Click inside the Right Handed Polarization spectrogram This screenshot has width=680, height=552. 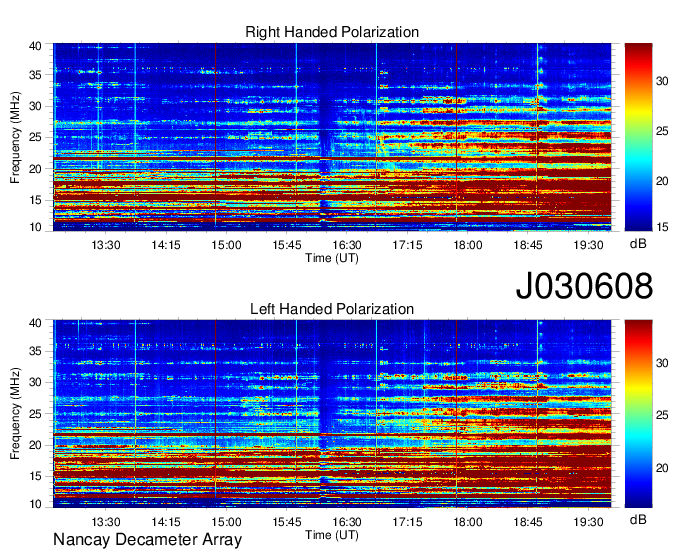tap(332, 137)
